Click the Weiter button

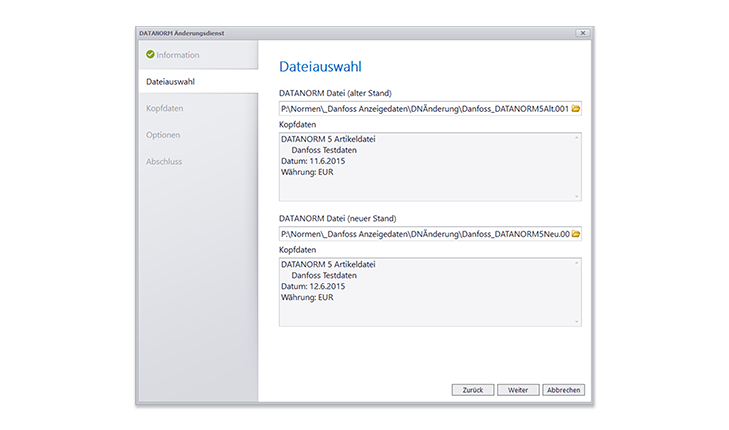518,390
